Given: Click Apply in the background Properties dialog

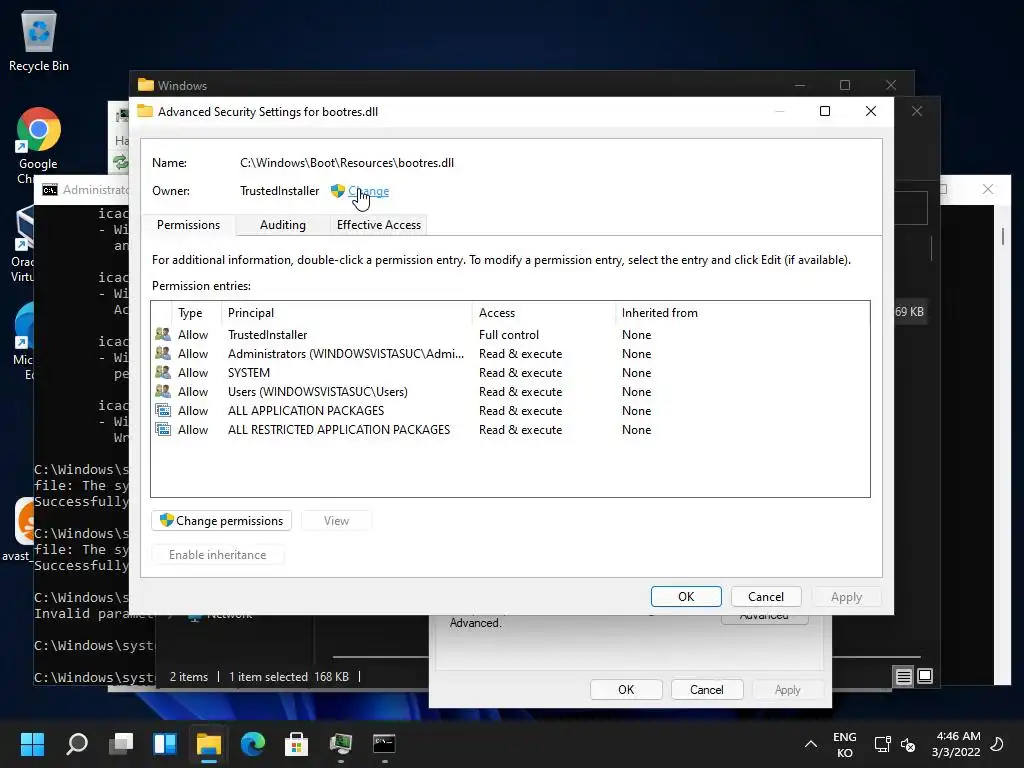Looking at the screenshot, I should (788, 690).
